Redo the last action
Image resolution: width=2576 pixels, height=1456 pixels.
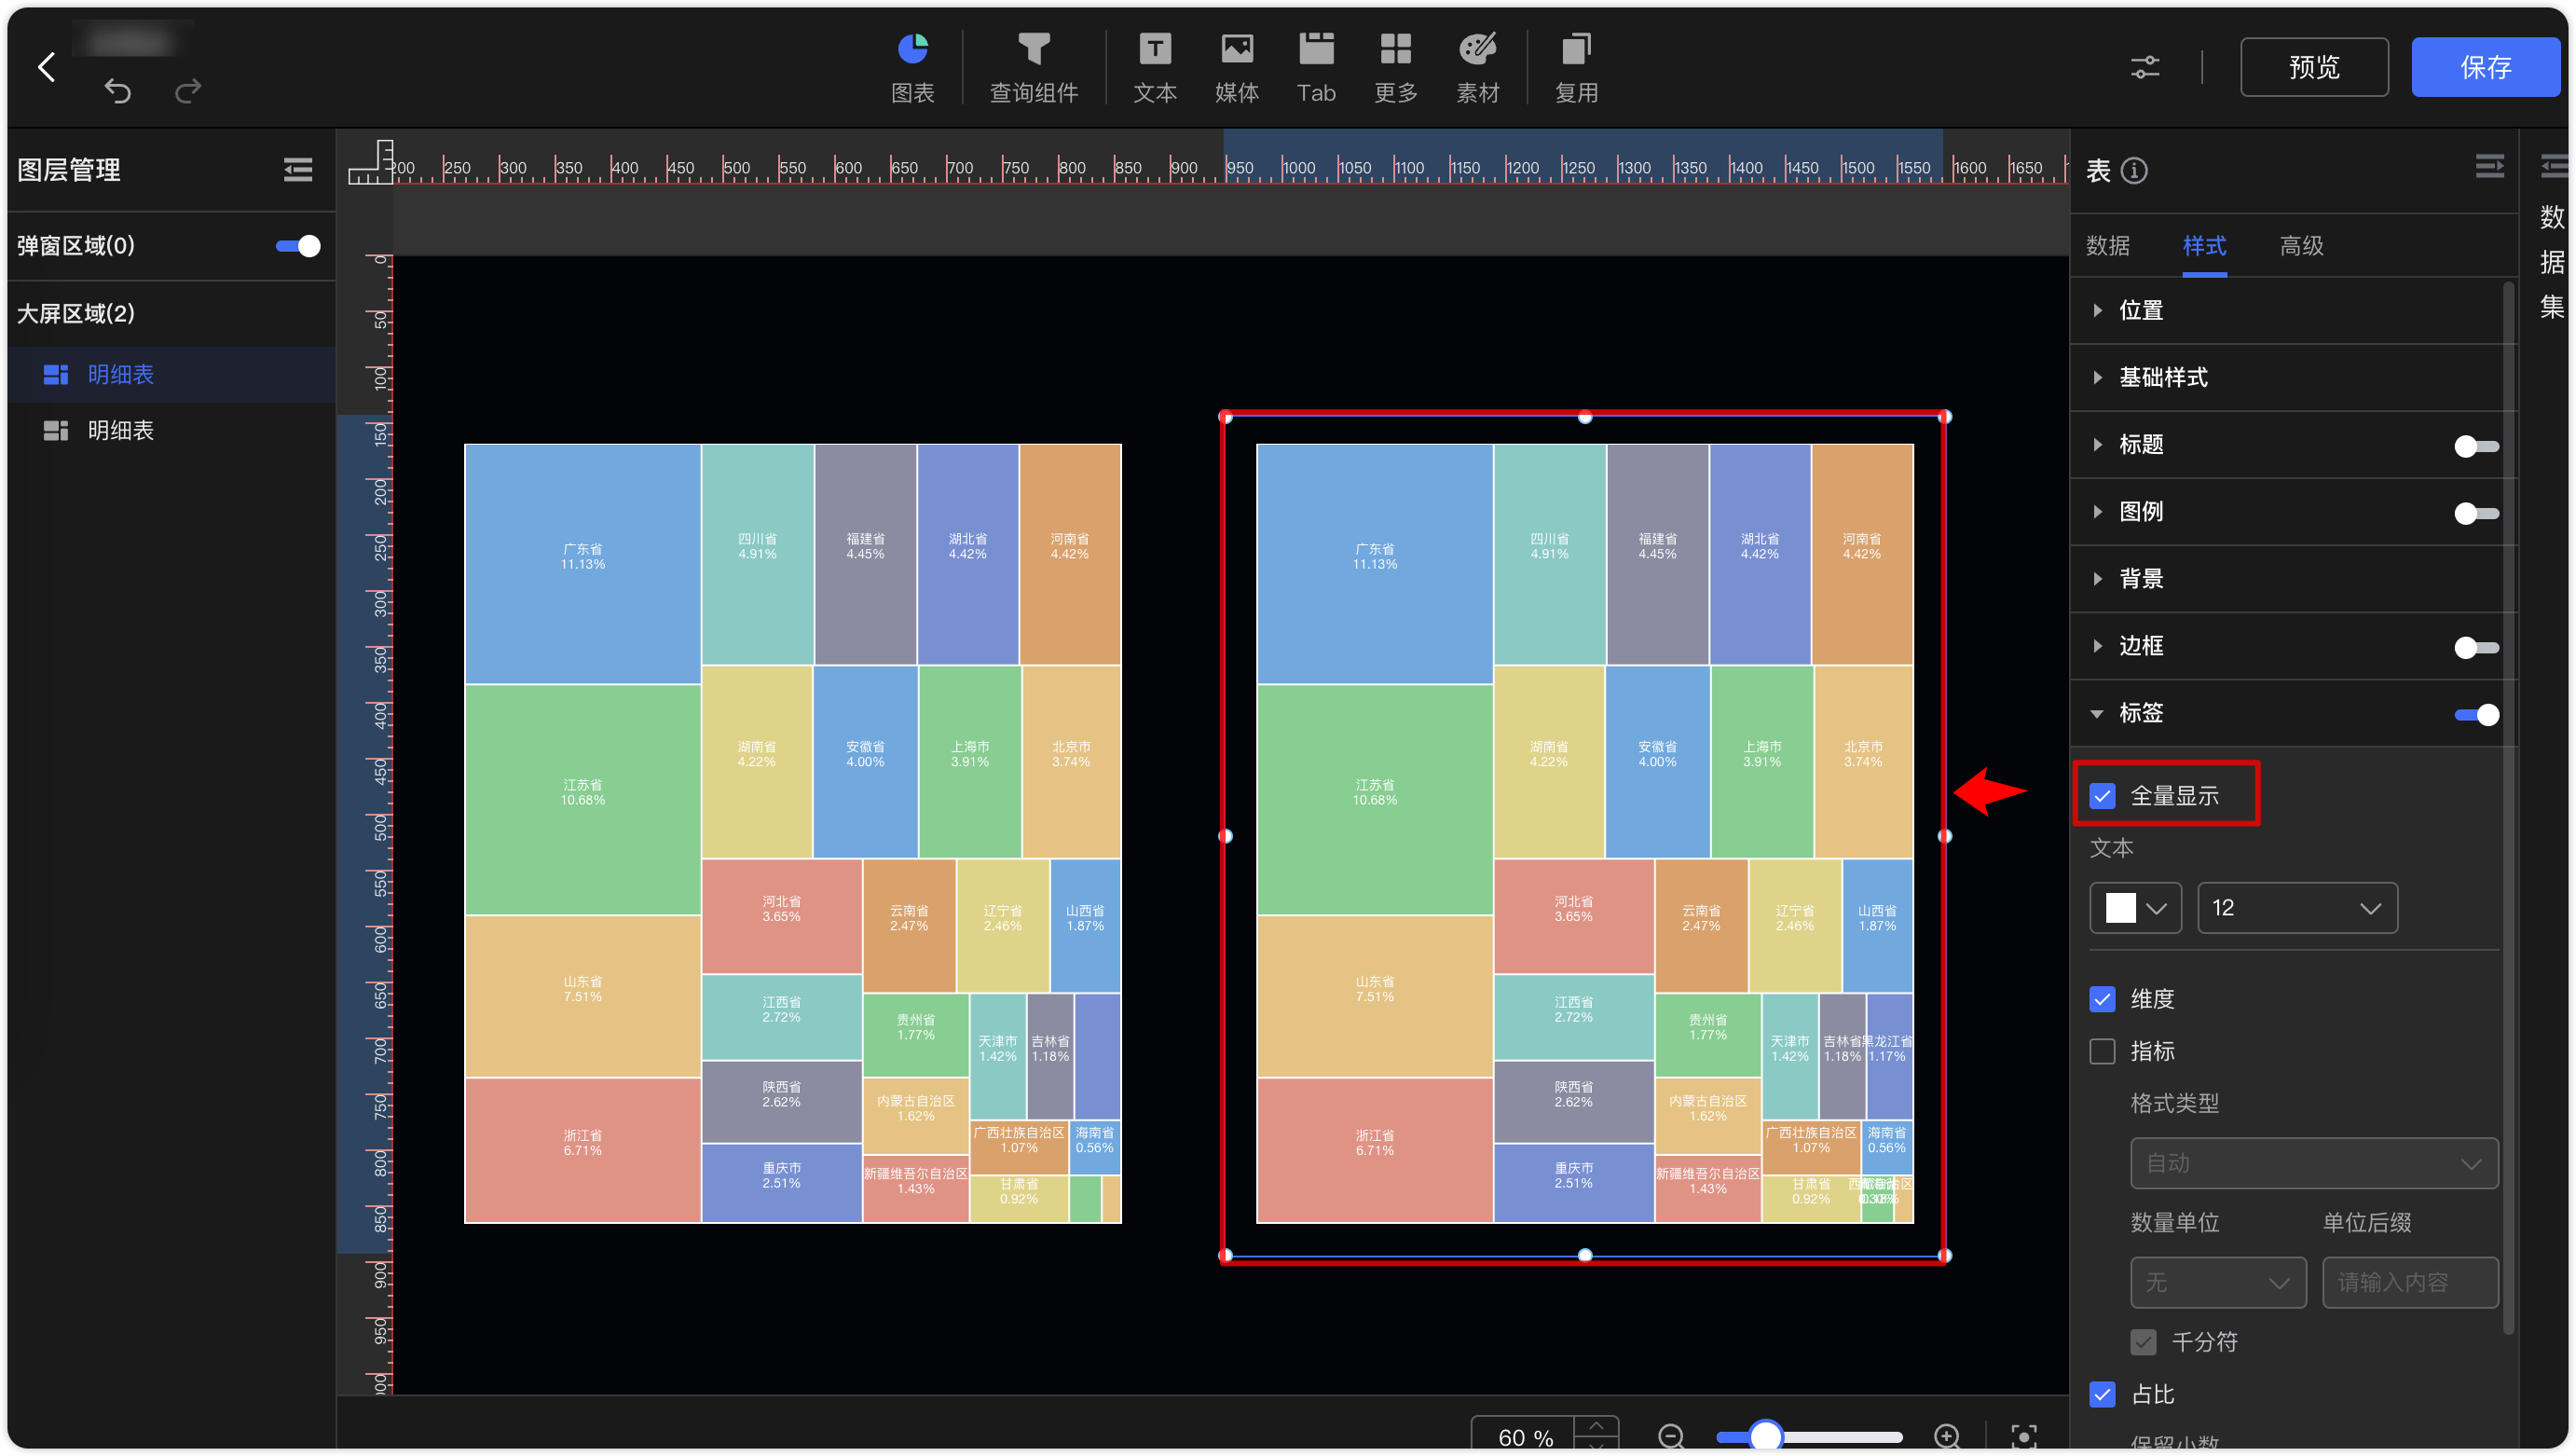coord(188,91)
